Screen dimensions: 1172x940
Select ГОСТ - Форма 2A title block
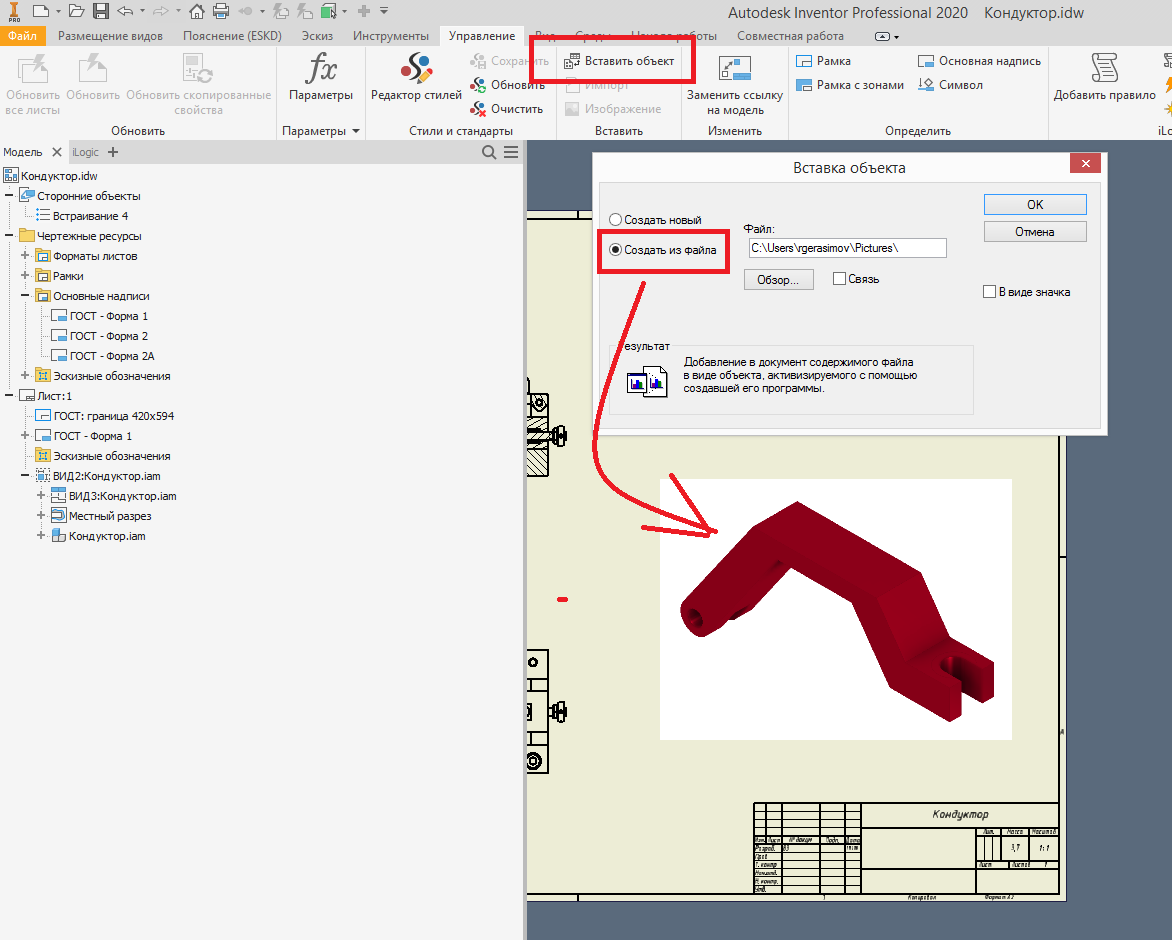(103, 356)
